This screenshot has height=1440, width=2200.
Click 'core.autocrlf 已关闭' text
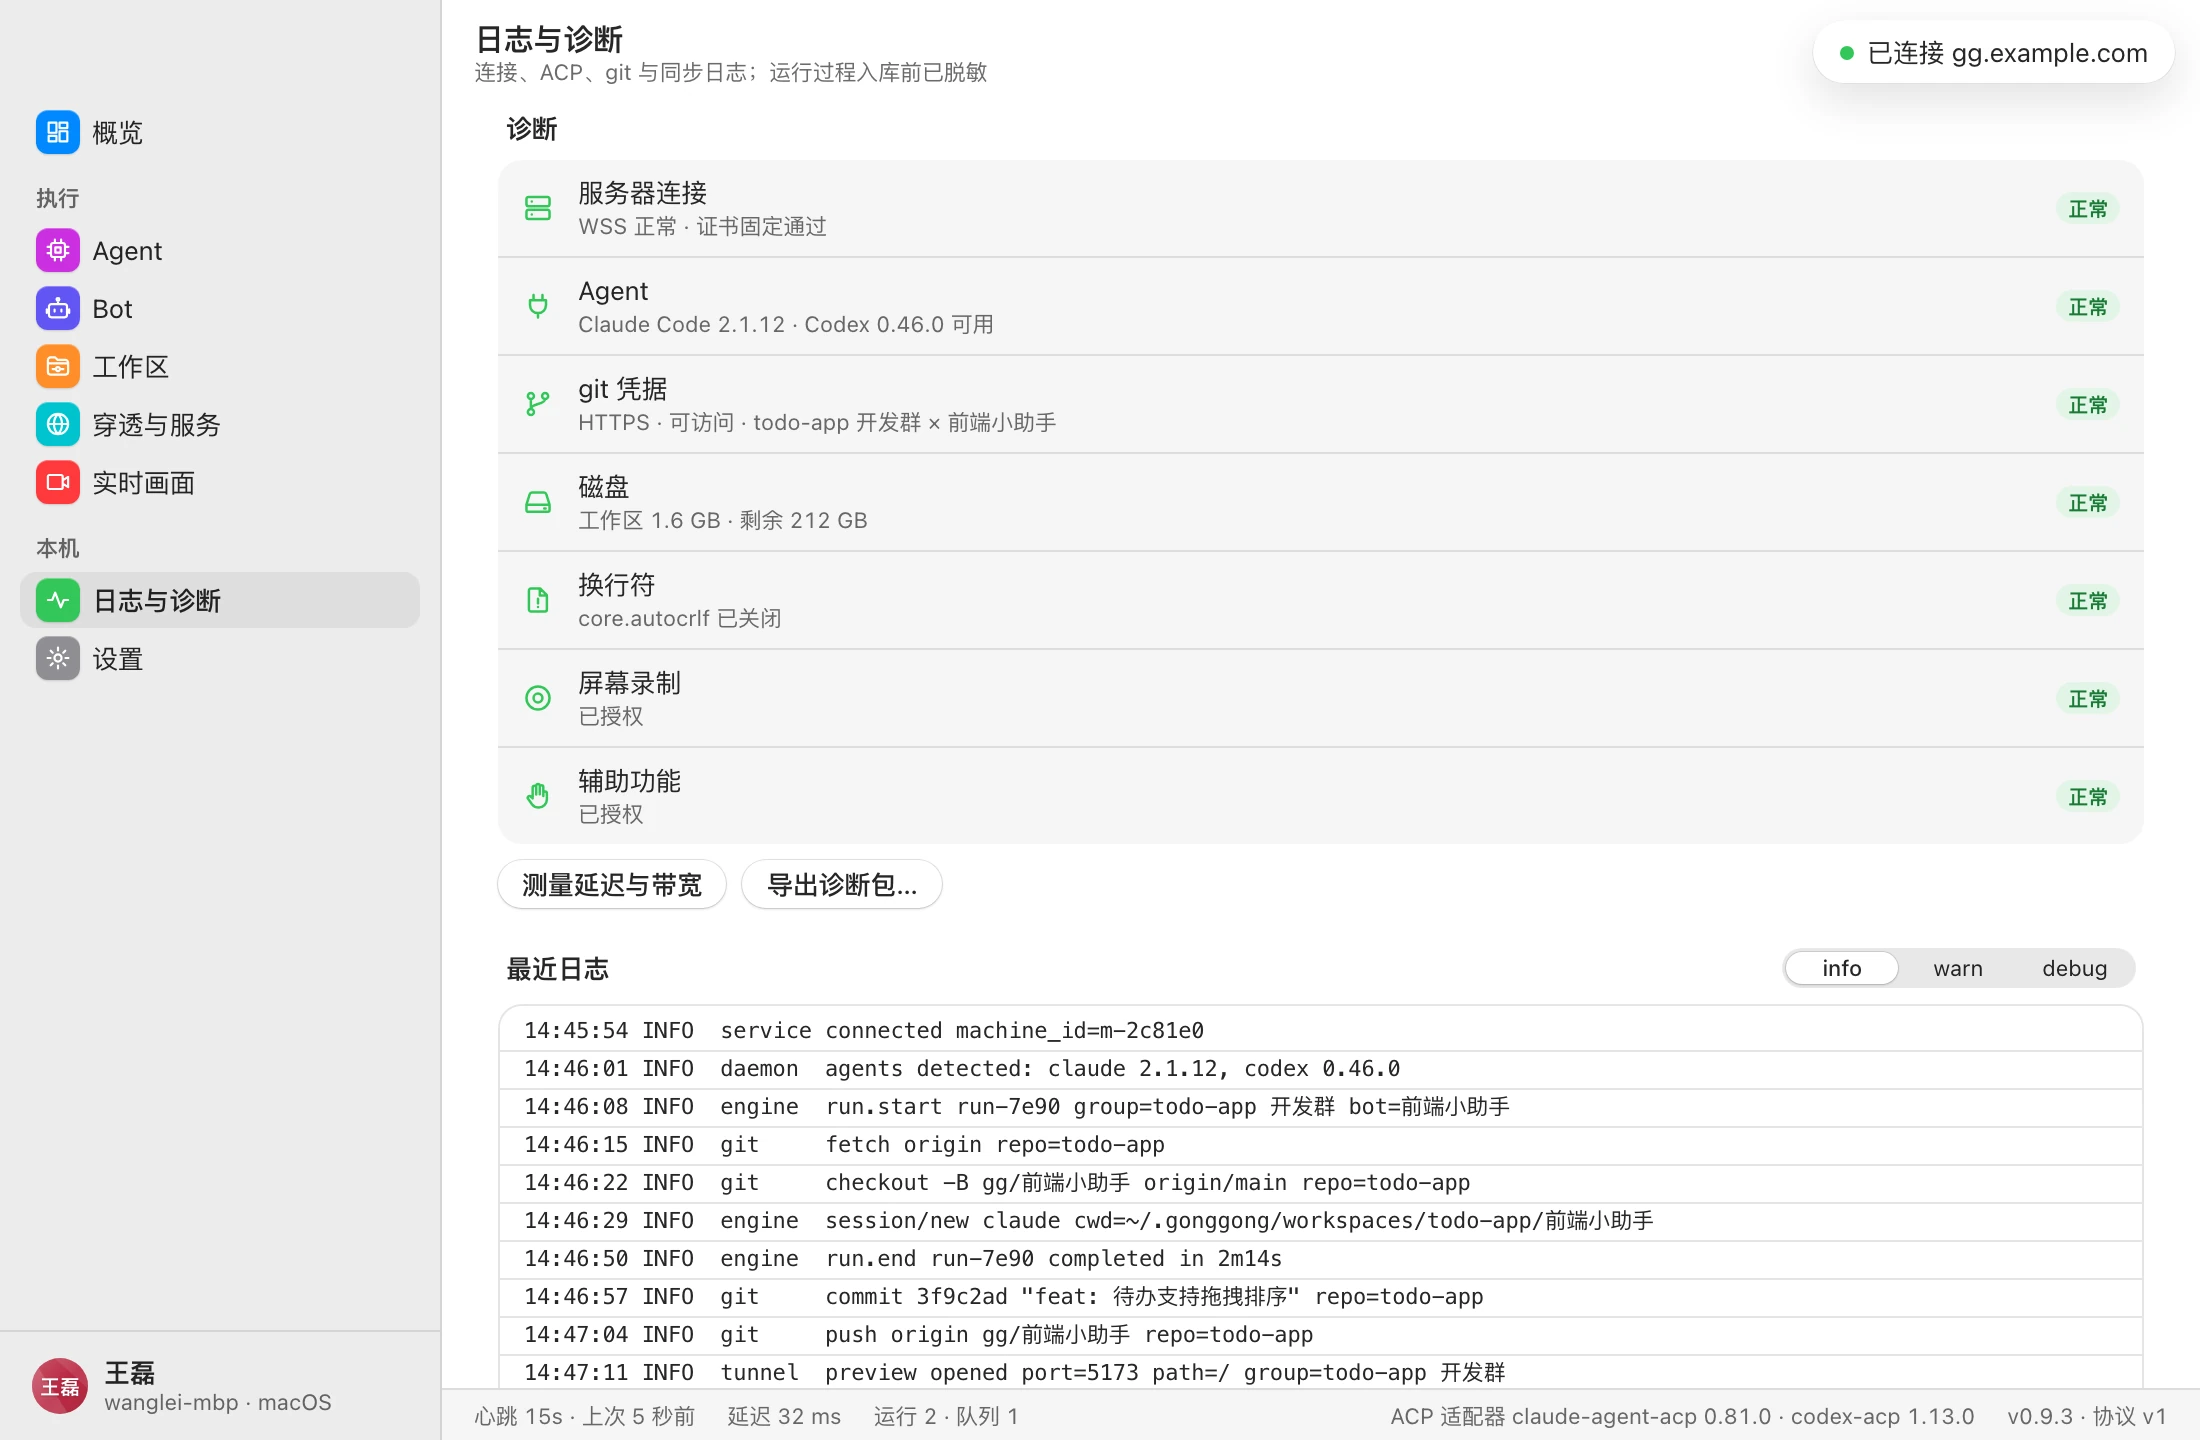tap(679, 618)
